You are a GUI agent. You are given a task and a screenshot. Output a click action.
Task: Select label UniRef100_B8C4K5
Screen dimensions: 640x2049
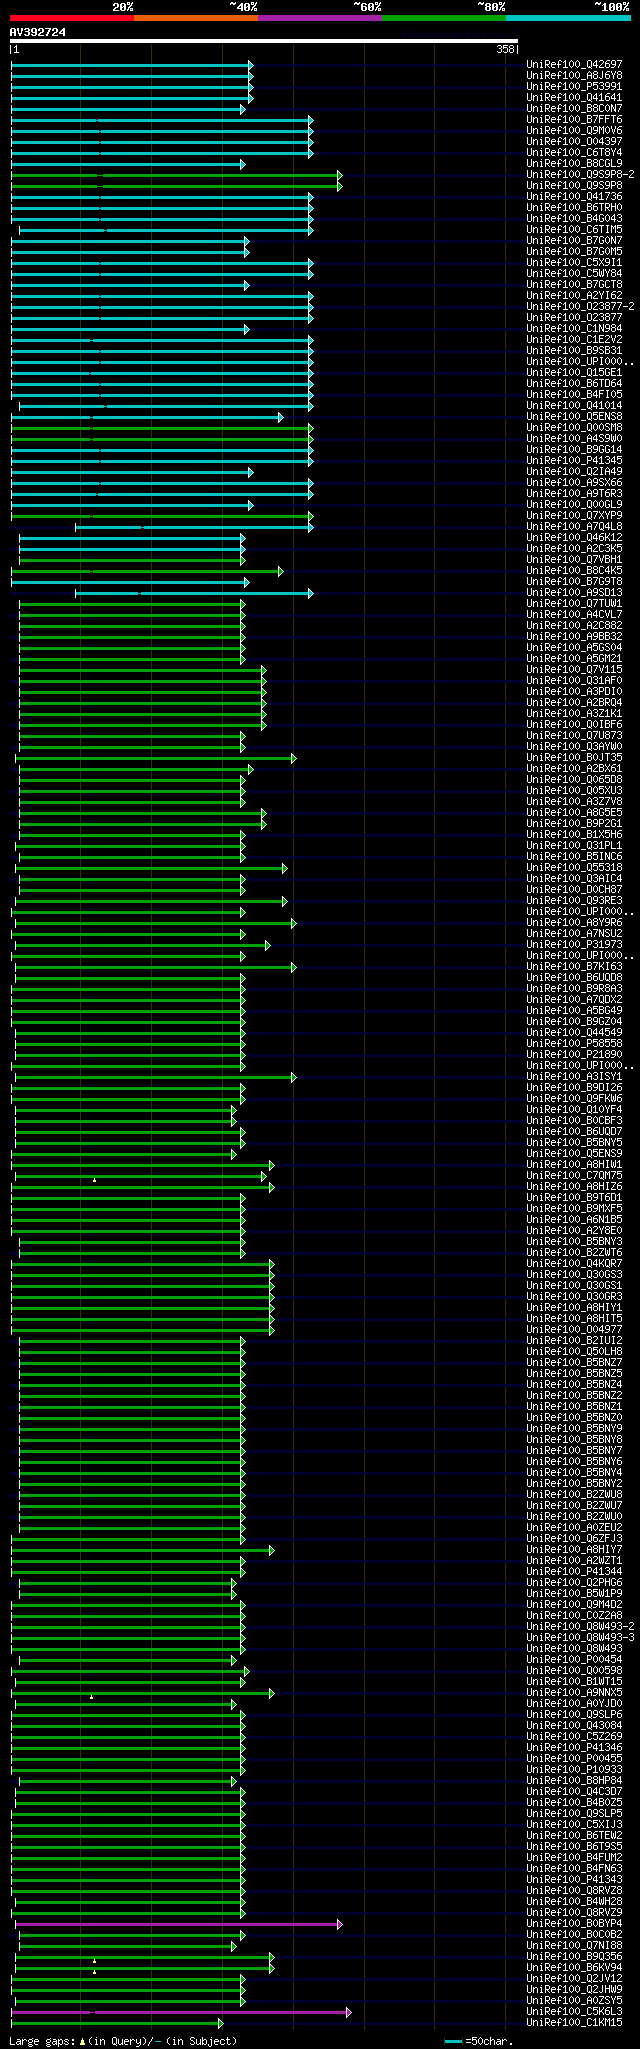(x=574, y=571)
